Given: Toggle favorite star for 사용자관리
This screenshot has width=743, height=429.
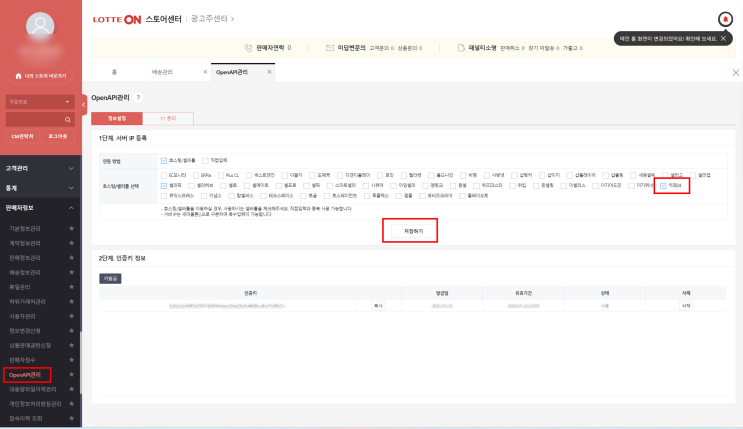Looking at the screenshot, I should 72,316.
